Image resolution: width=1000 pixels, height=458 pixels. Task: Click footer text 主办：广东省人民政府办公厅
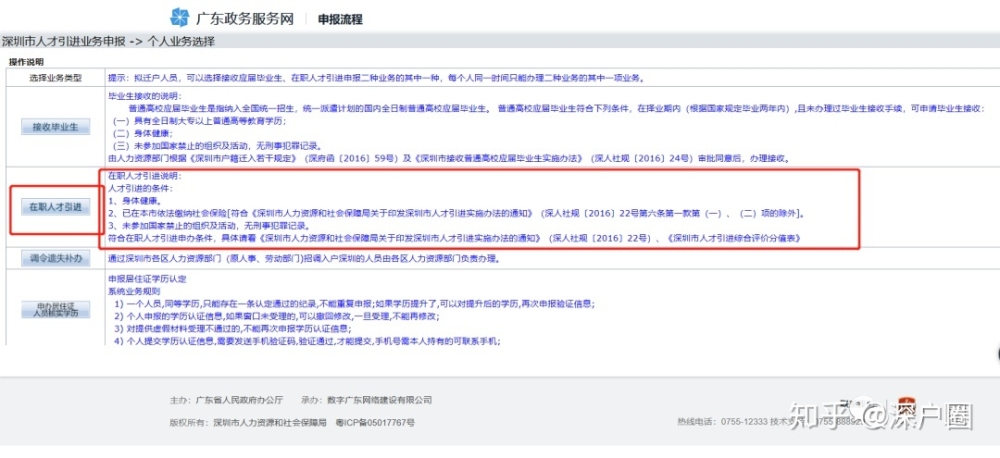(226, 401)
